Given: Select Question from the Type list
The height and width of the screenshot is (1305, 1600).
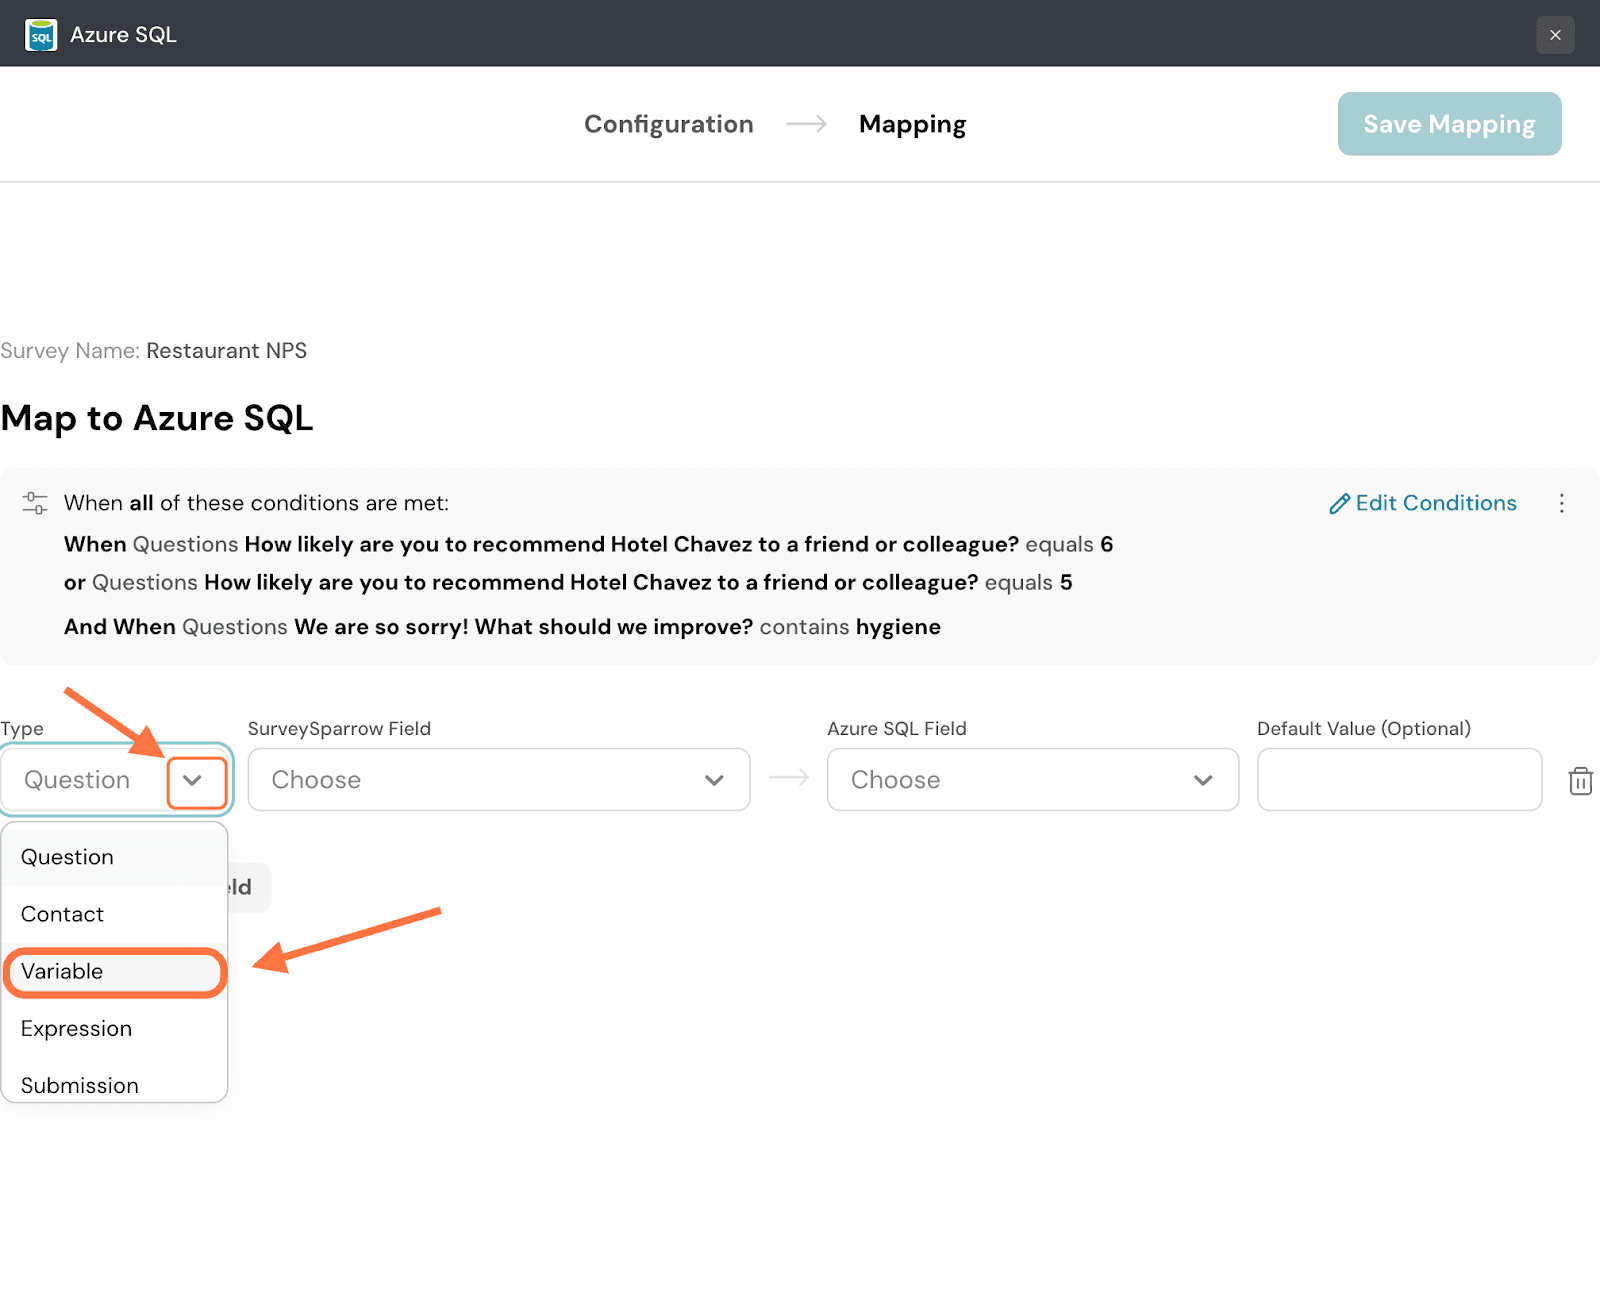Looking at the screenshot, I should (x=67, y=857).
